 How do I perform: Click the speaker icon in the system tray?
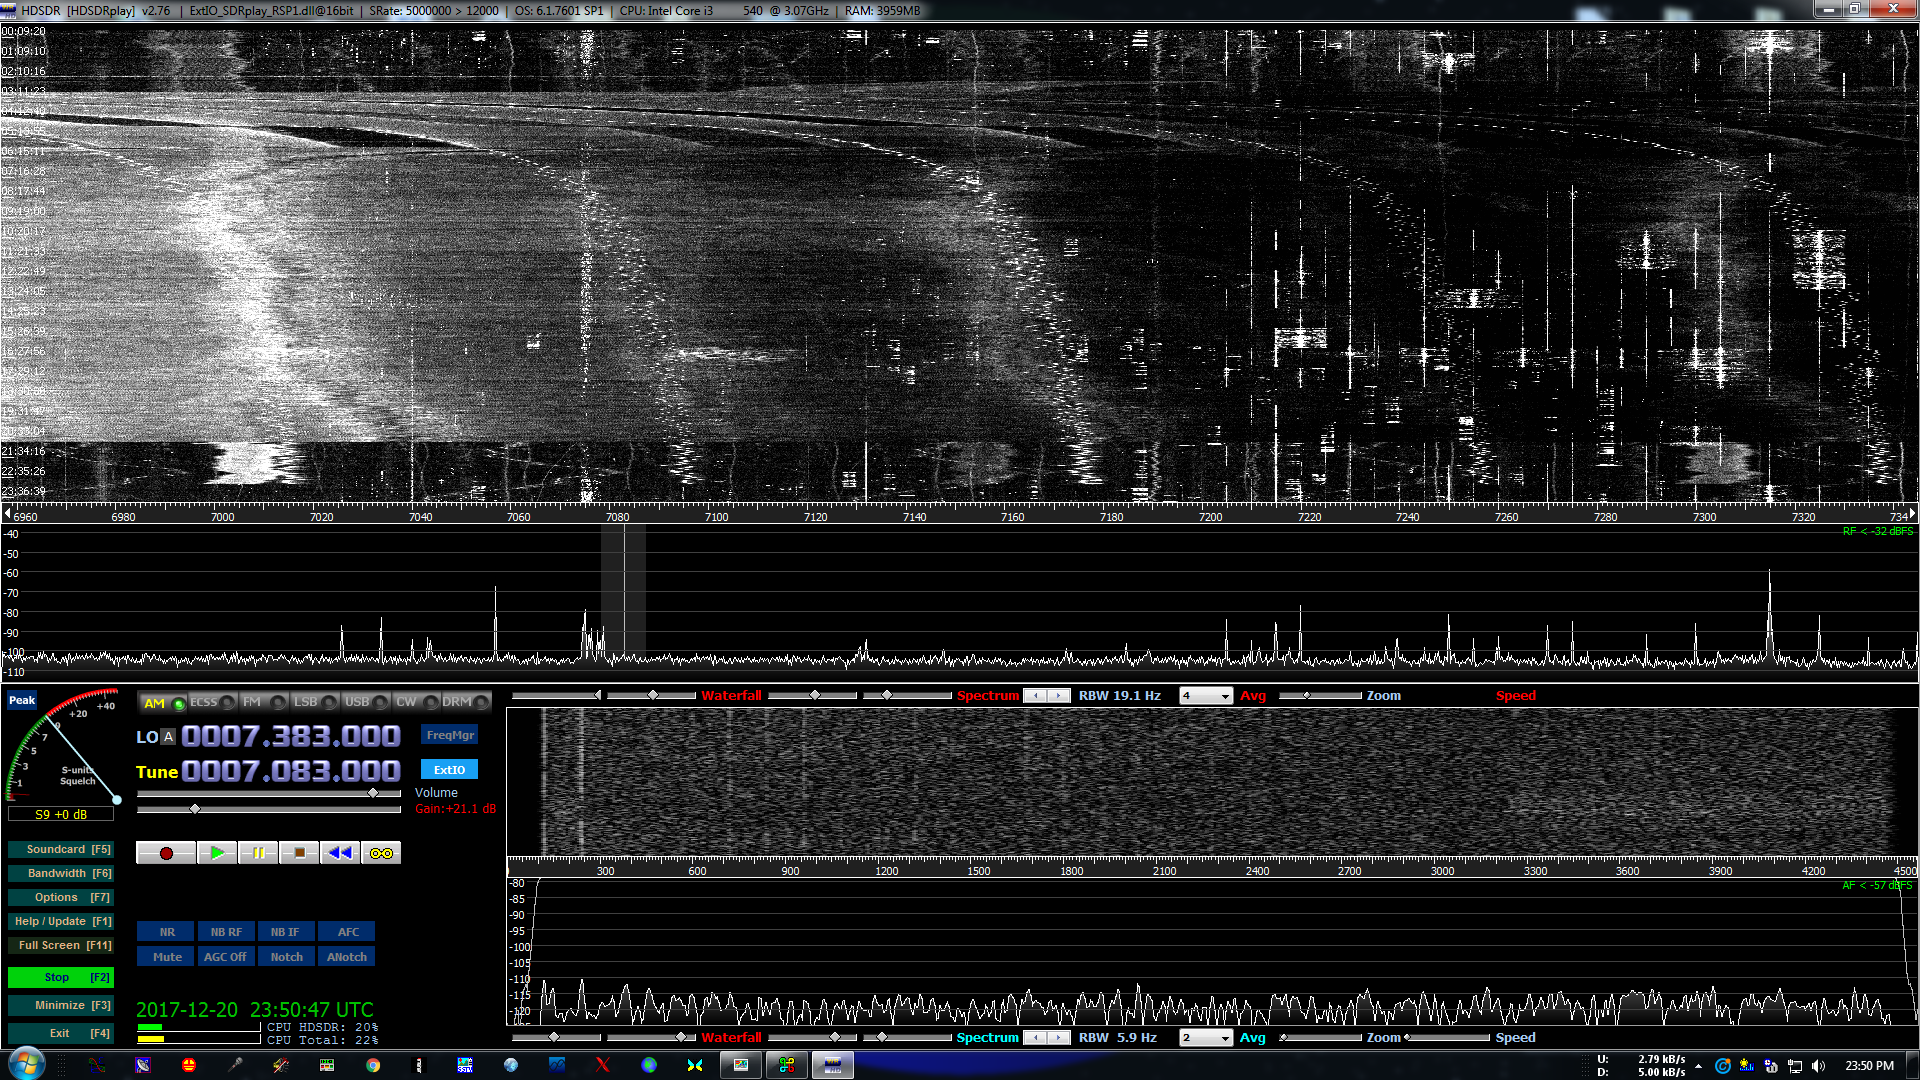pos(1818,1065)
